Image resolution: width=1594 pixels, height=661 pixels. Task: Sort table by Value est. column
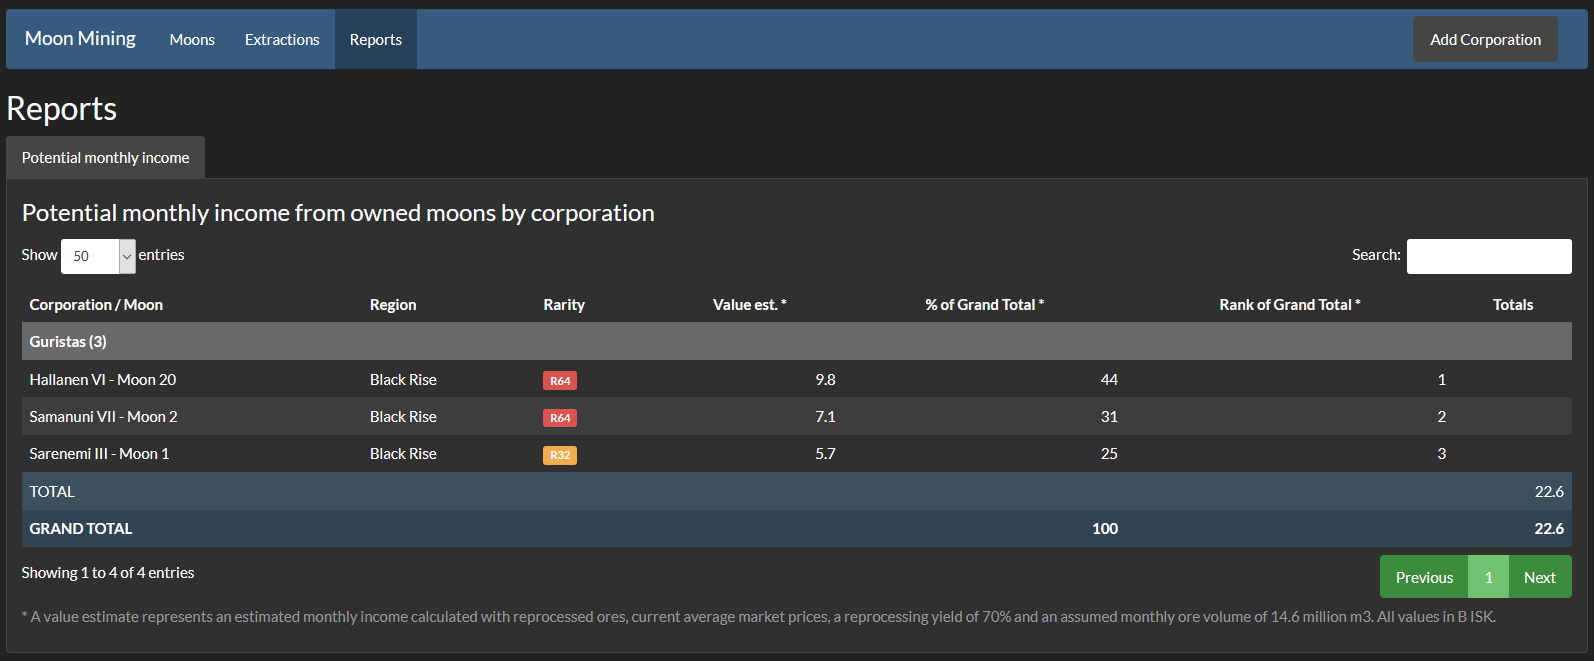749,305
